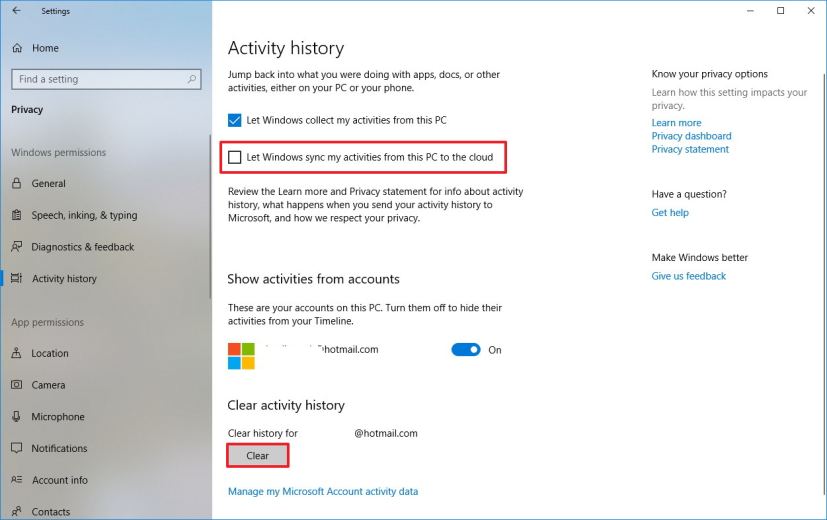Click the Activity history heading

click(x=286, y=48)
